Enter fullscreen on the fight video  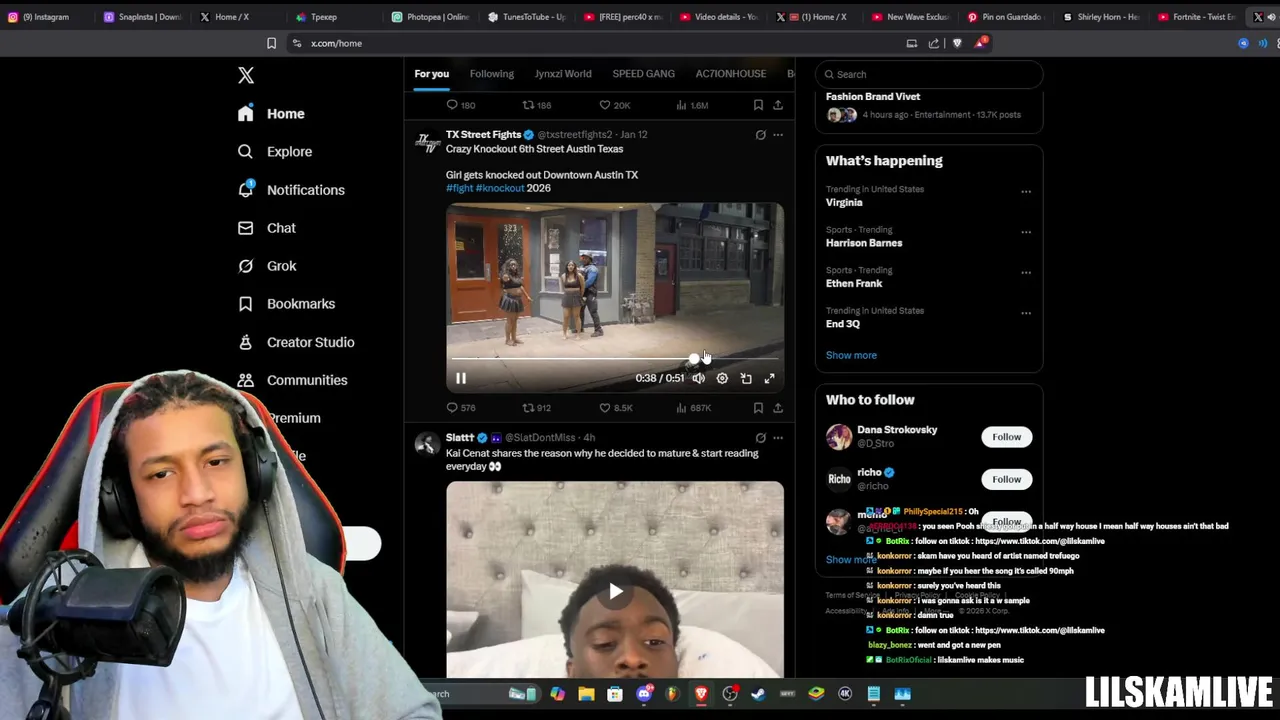click(769, 378)
